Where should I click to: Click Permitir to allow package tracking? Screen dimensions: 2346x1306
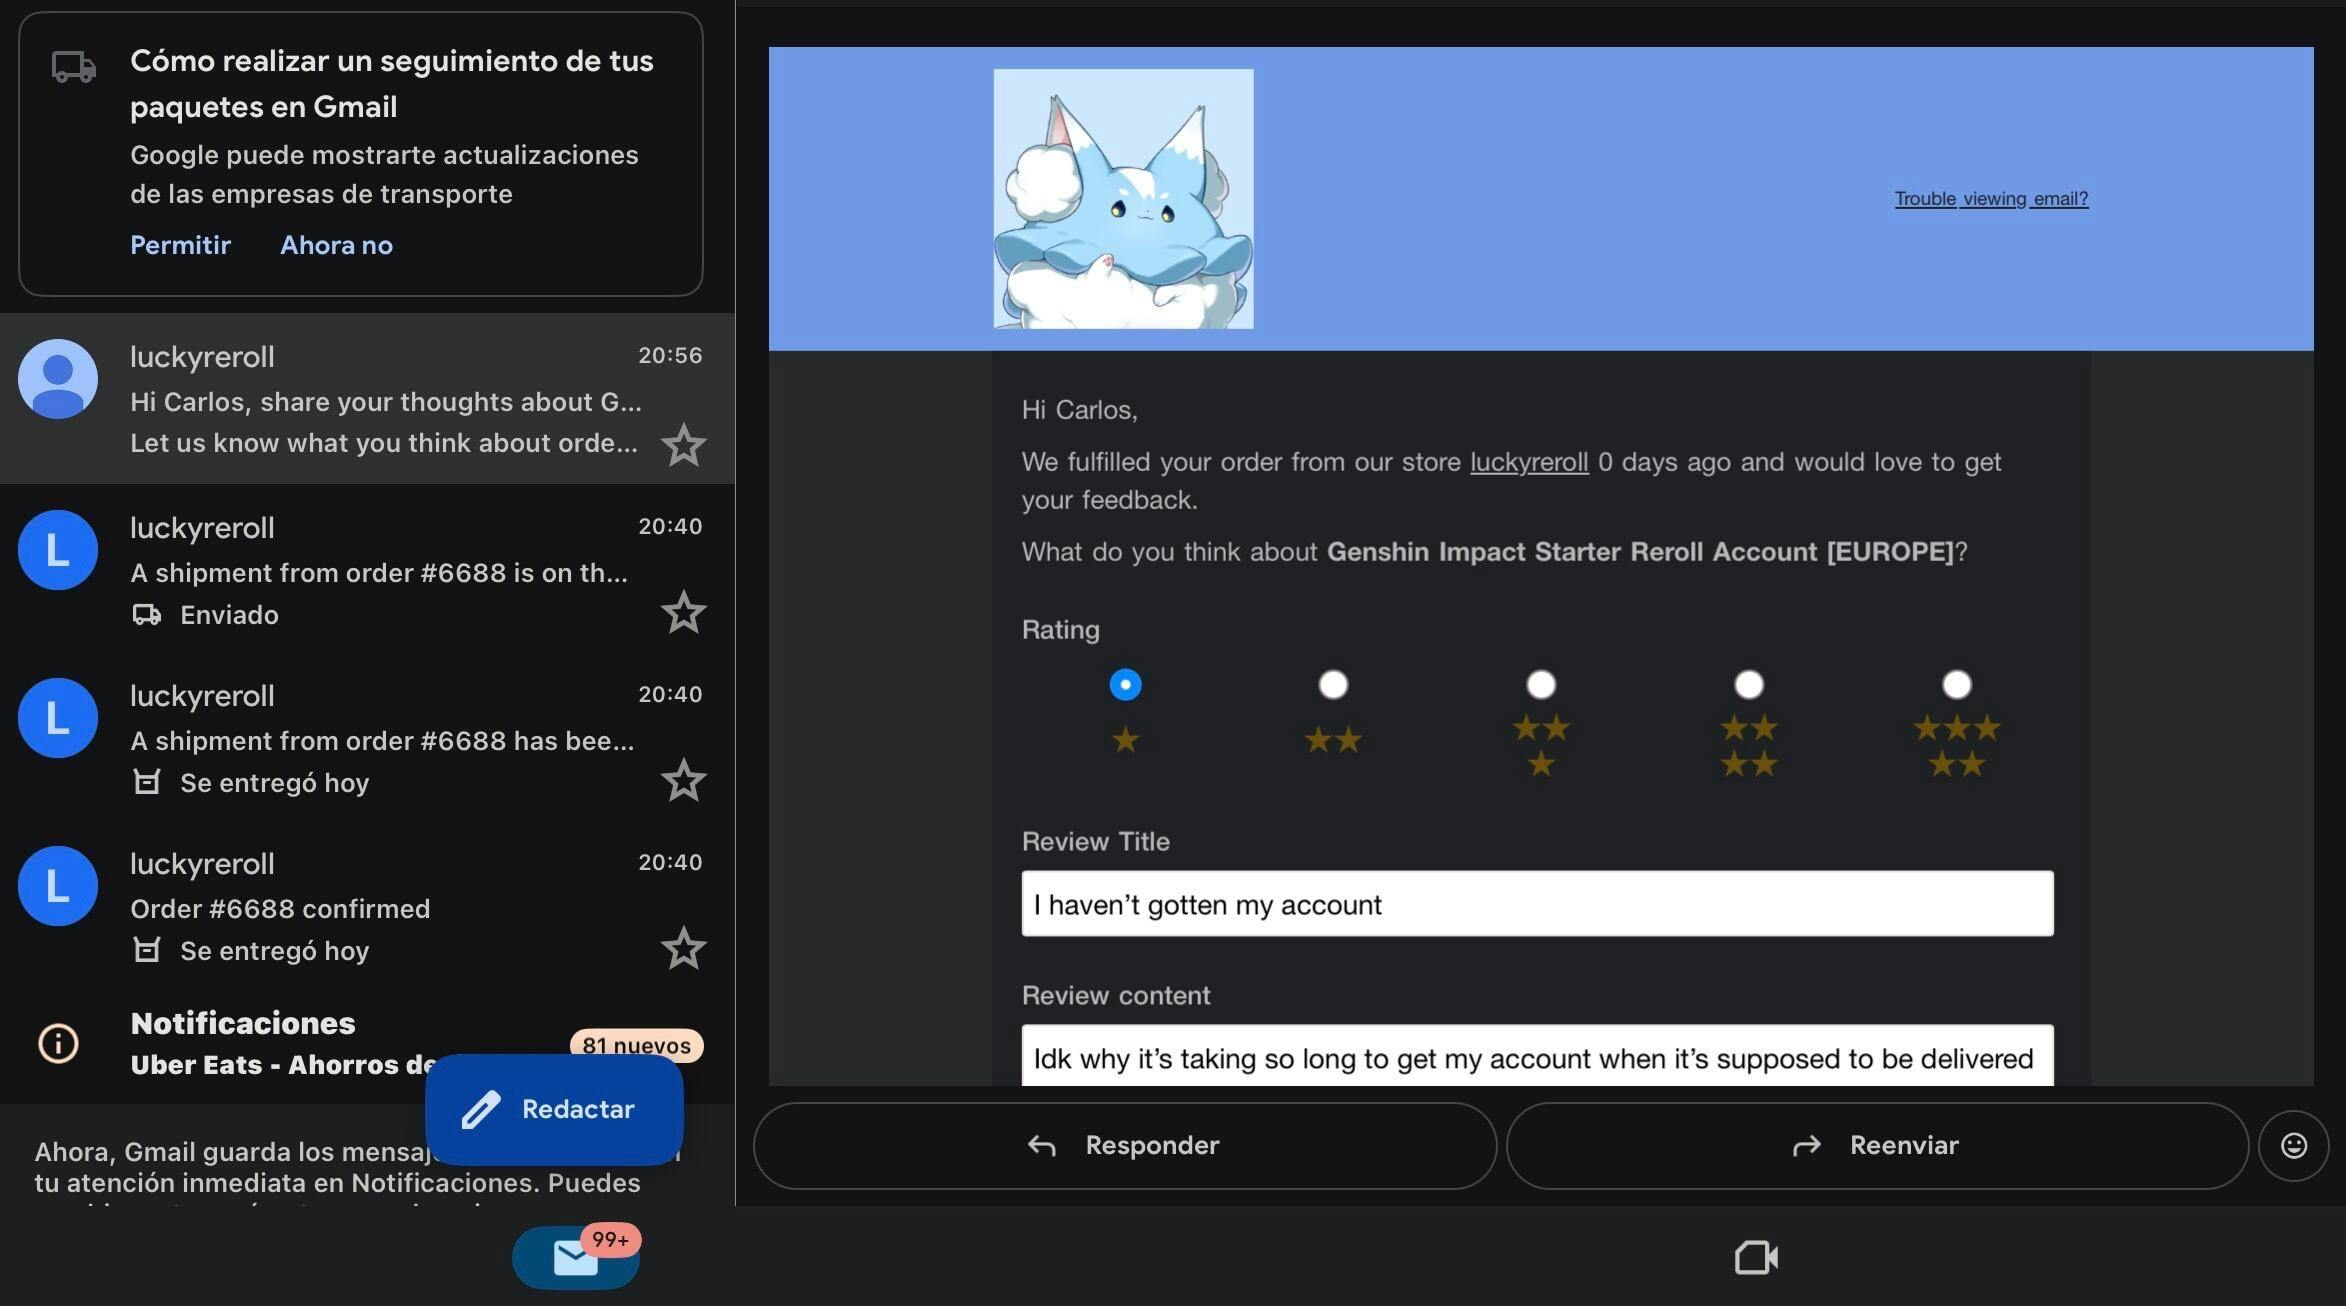tap(180, 245)
